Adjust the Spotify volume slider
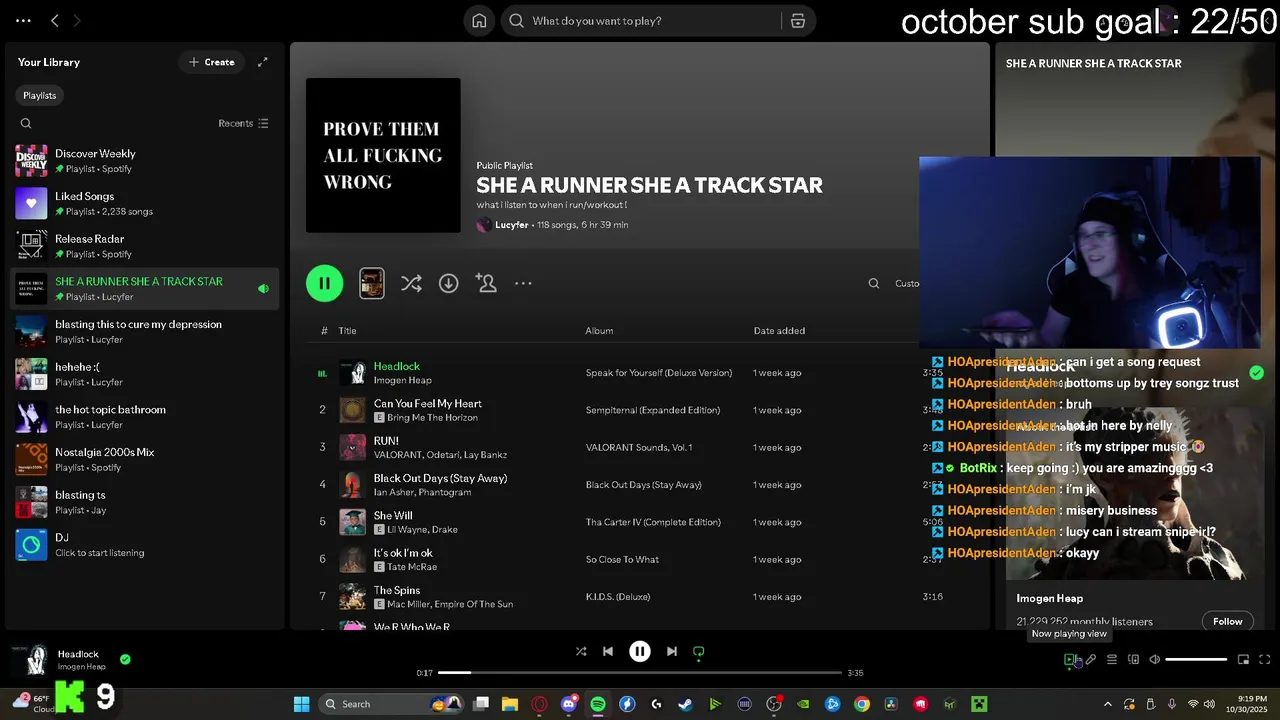Screen dimensions: 1280x720 point(1196,659)
